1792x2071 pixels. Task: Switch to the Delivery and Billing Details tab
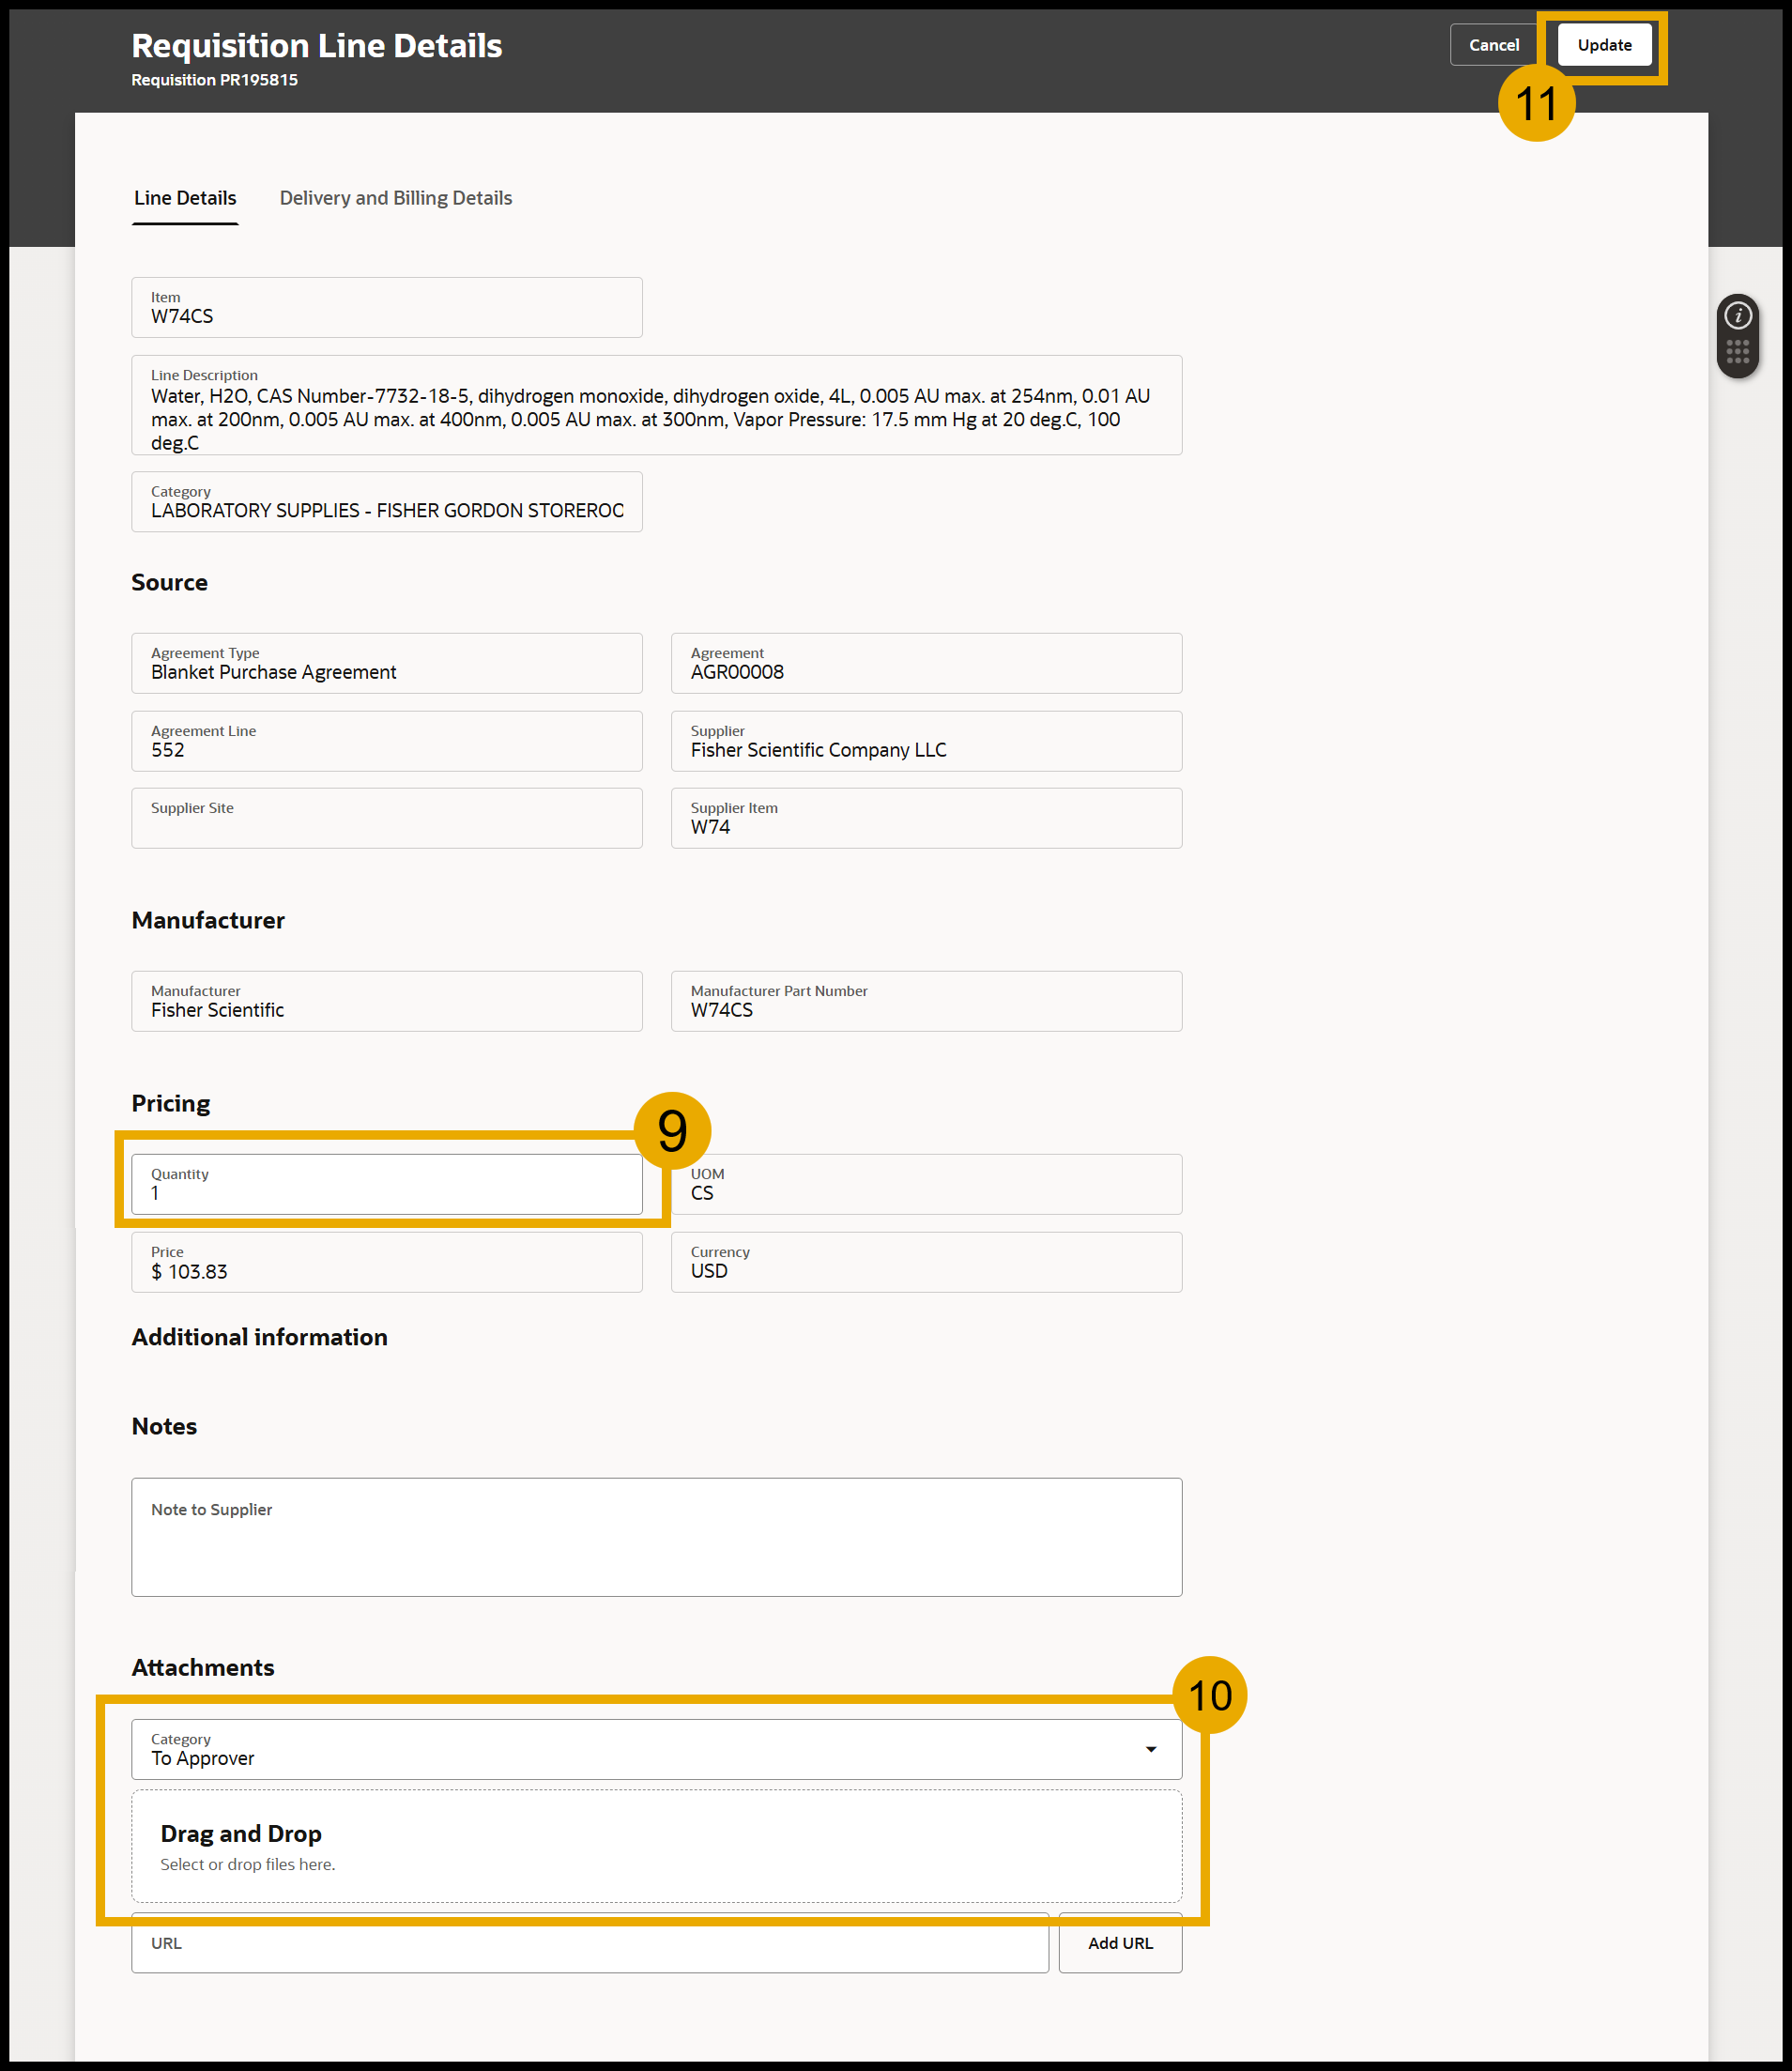395,197
